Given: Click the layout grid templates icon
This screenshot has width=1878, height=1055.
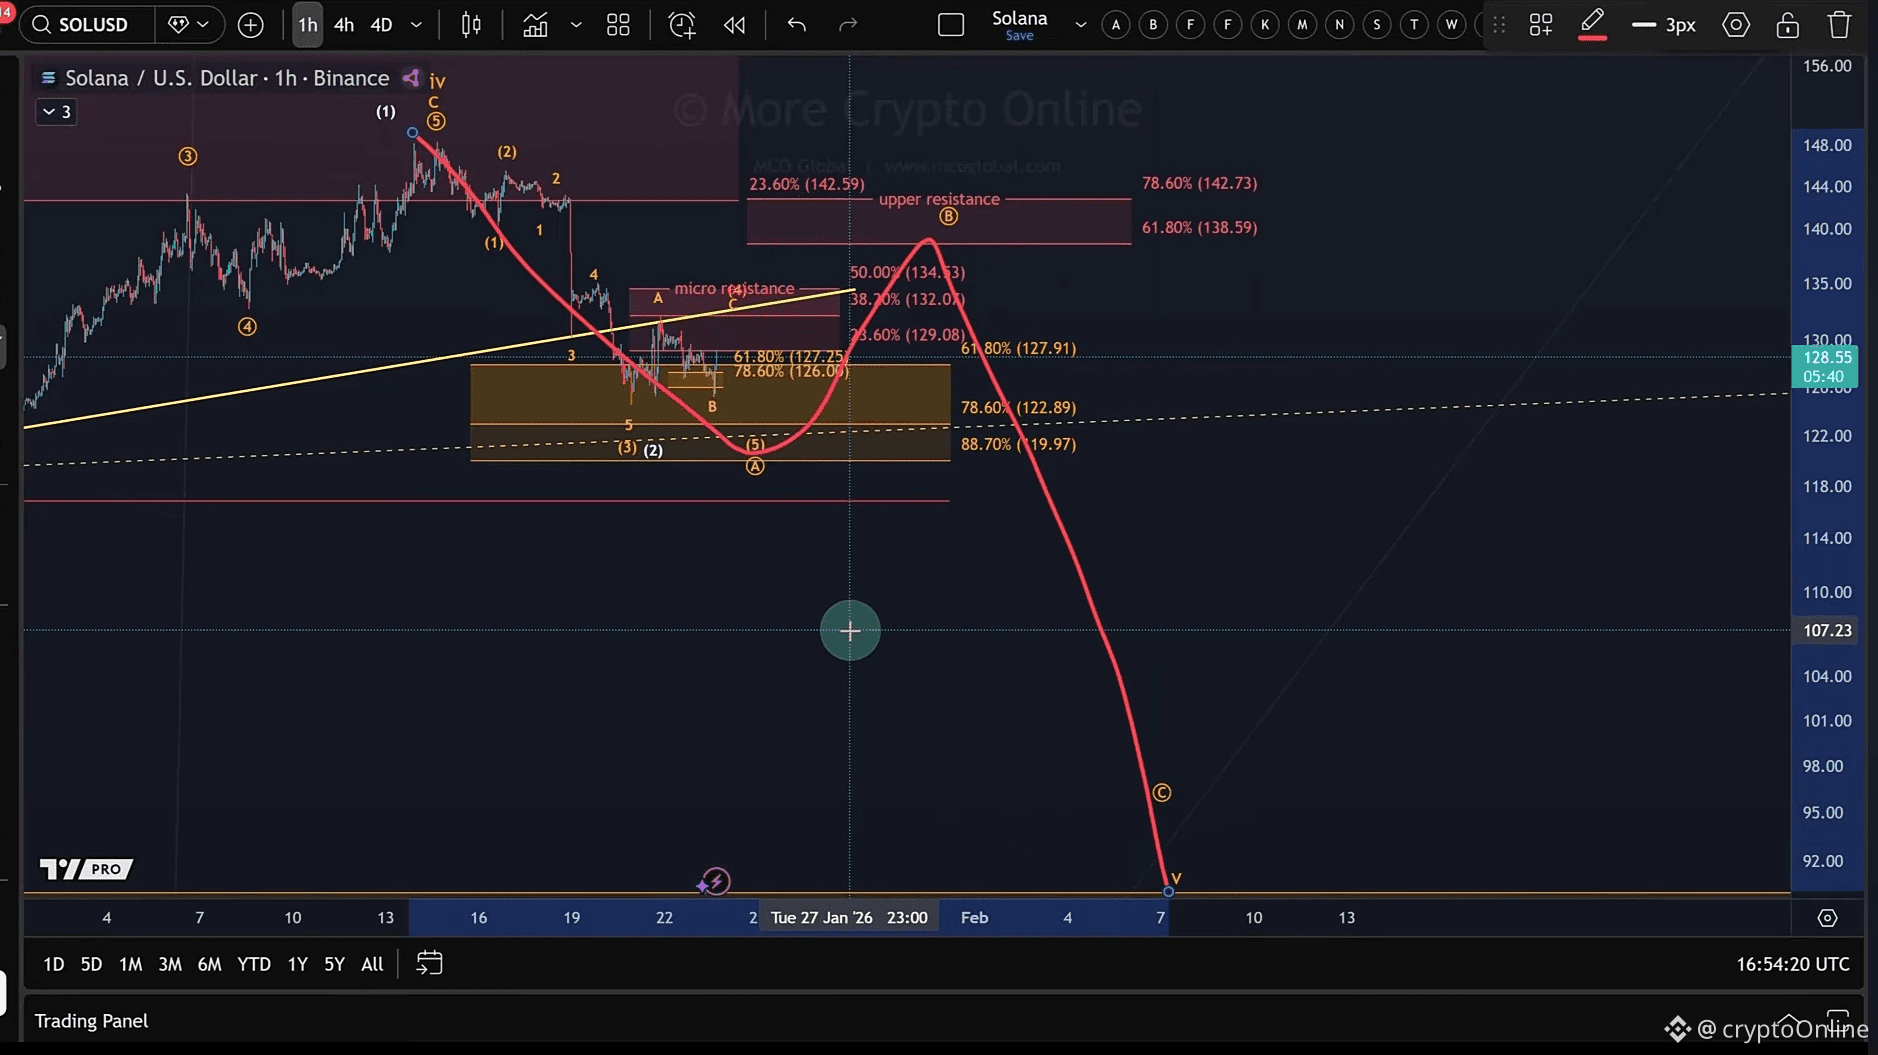Looking at the screenshot, I should pyautogui.click(x=618, y=25).
